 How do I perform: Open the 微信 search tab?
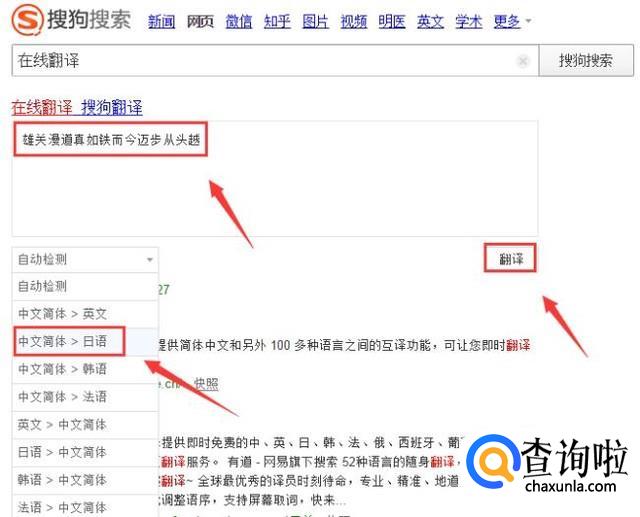click(x=239, y=22)
